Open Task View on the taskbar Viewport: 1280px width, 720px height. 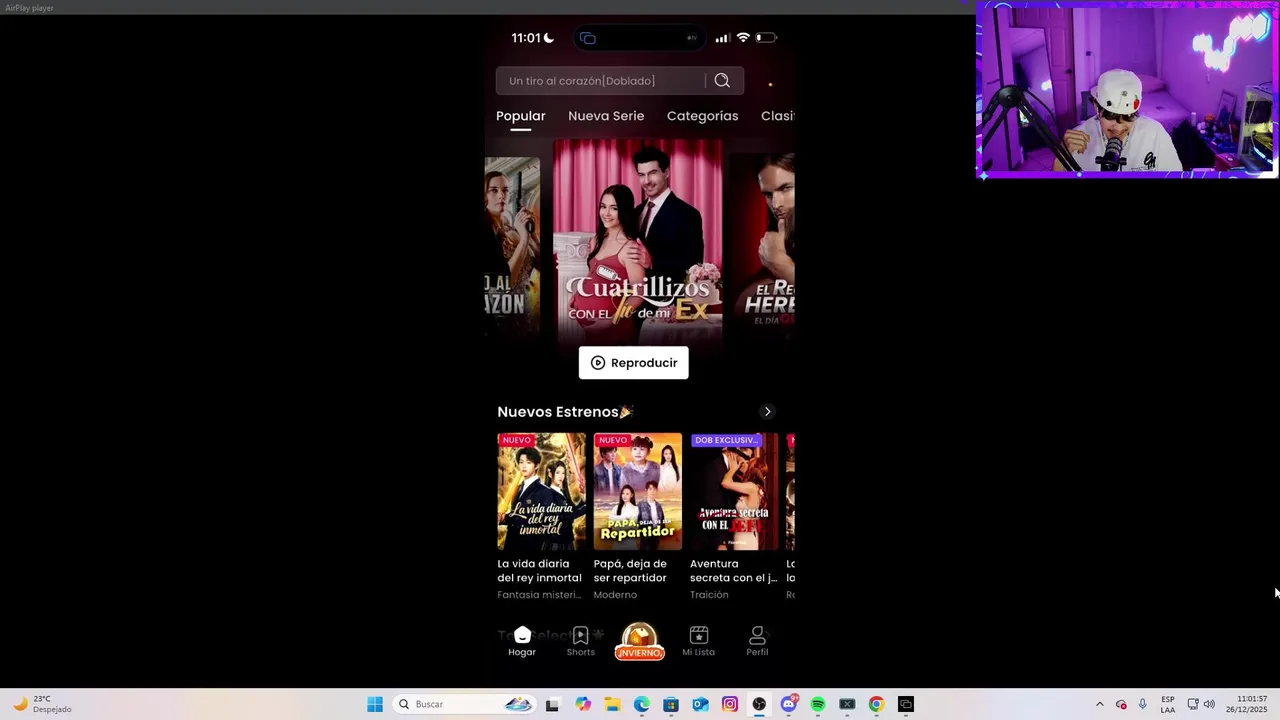[552, 704]
